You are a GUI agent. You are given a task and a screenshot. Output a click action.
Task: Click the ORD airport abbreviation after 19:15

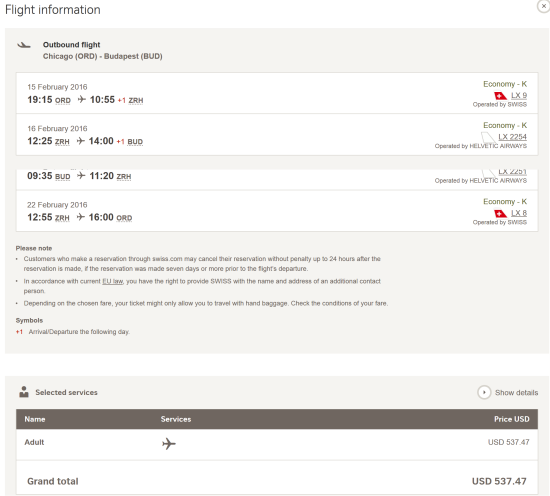point(63,101)
